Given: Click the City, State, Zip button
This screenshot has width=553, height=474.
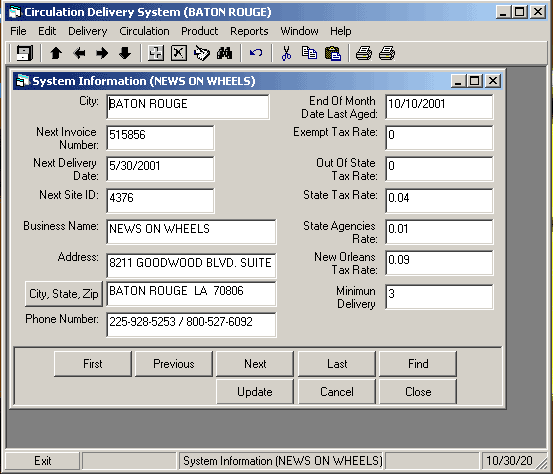Looking at the screenshot, I should [x=63, y=294].
